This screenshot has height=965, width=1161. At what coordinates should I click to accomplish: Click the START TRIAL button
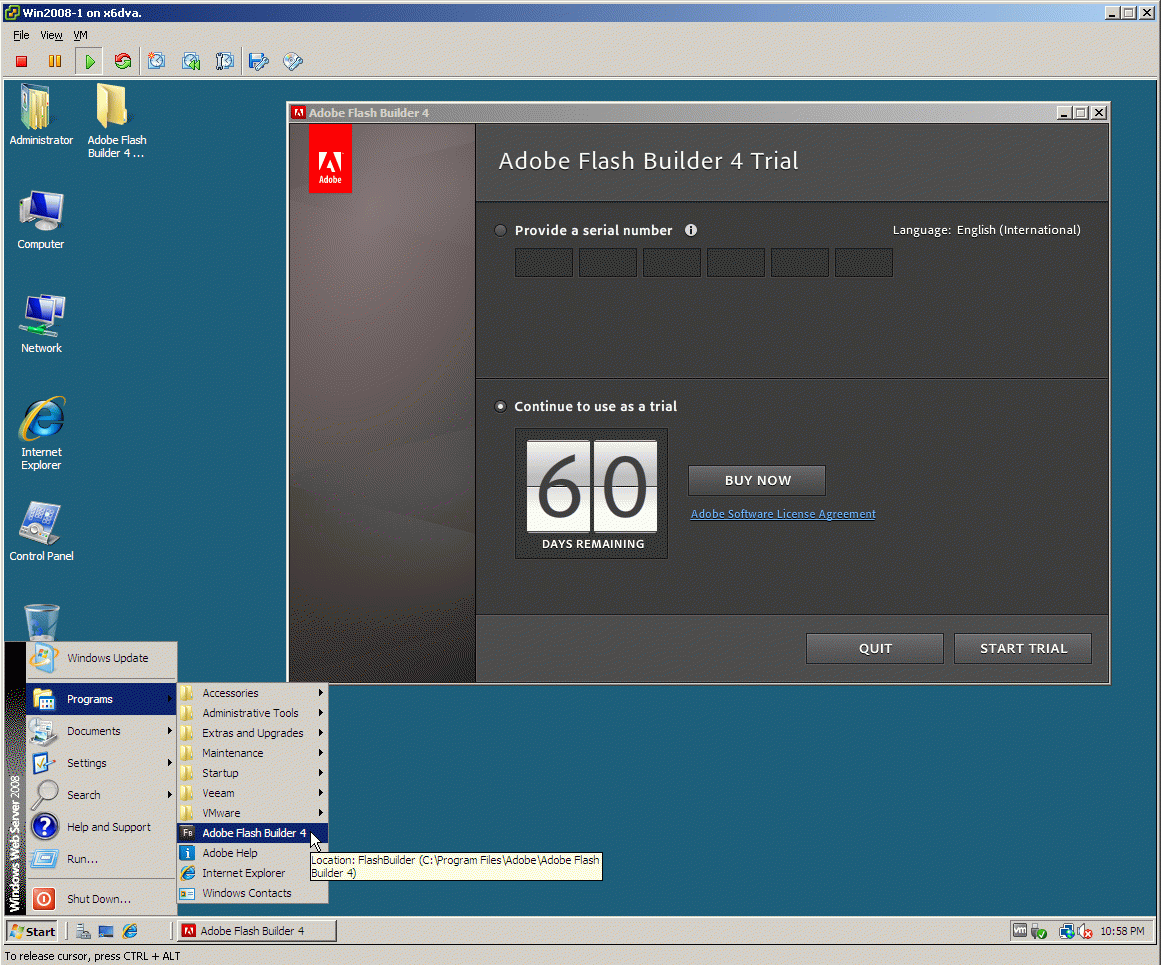pyautogui.click(x=1023, y=648)
